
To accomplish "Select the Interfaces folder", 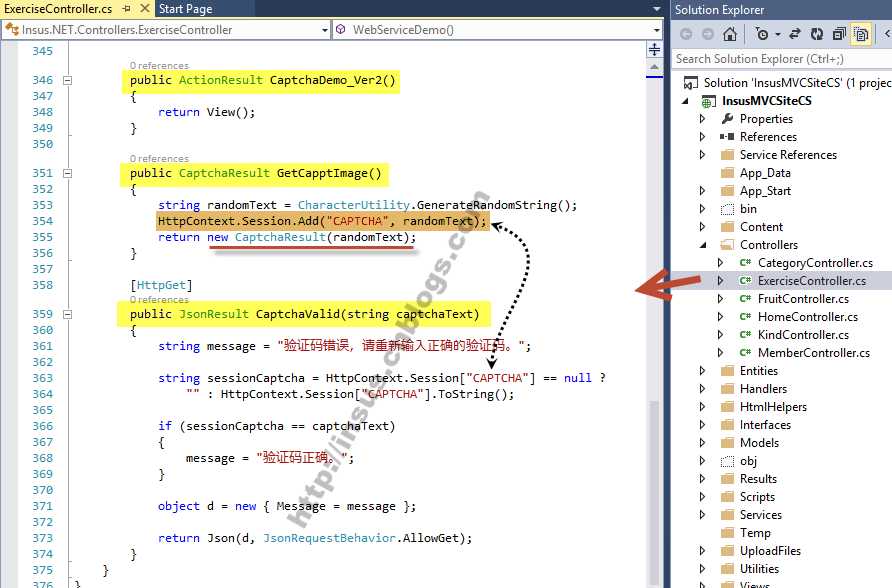I will tap(765, 425).
